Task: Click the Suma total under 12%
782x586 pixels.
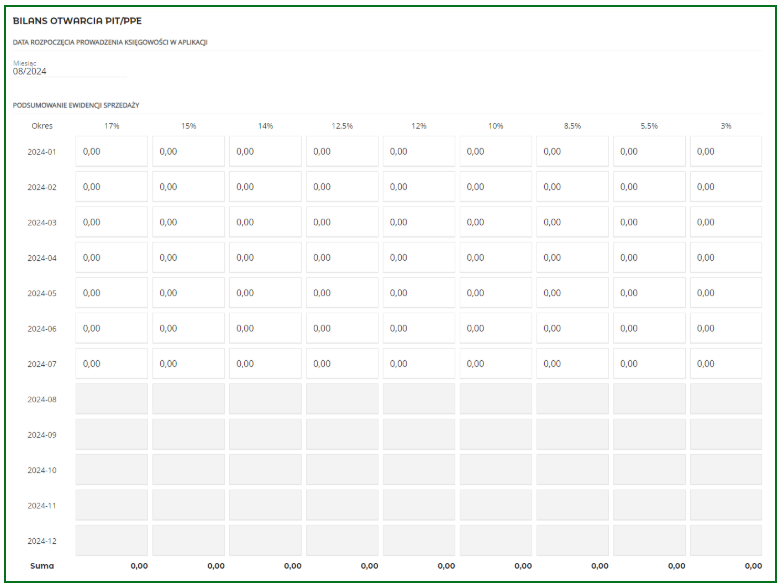Action: [x=446, y=566]
